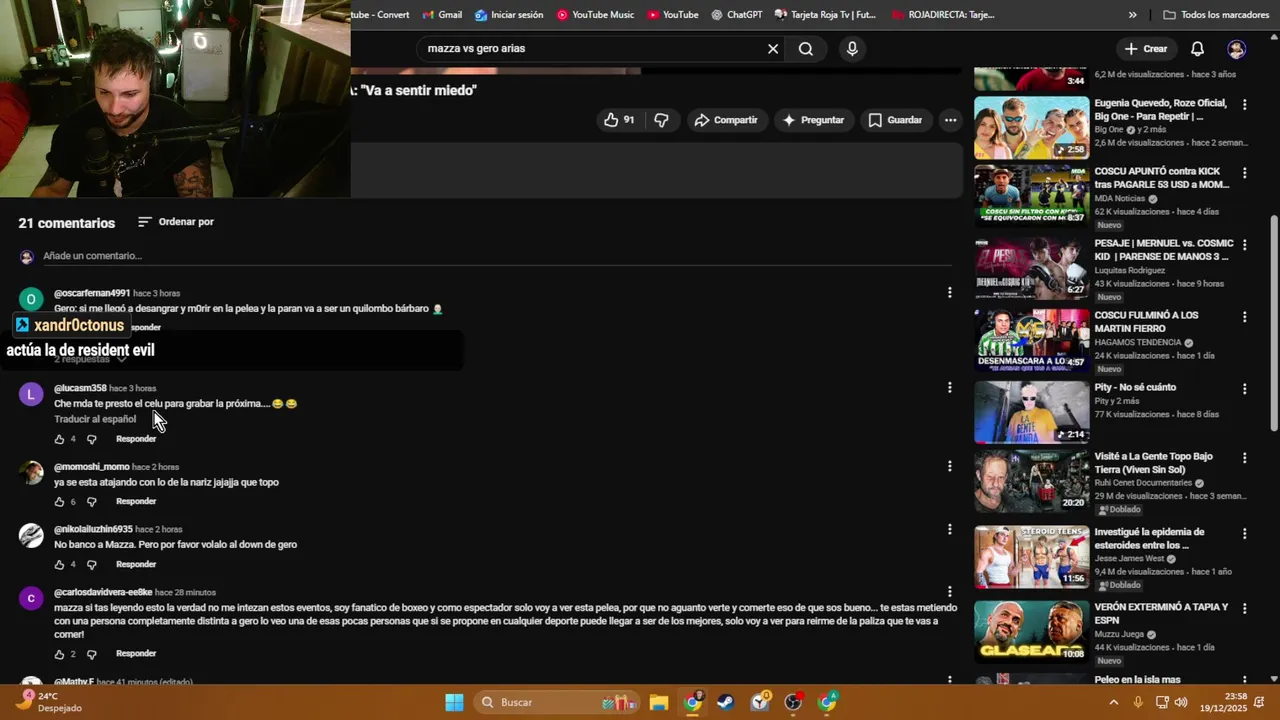Open the Compartir share dialog
The height and width of the screenshot is (720, 1280).
coord(726,120)
